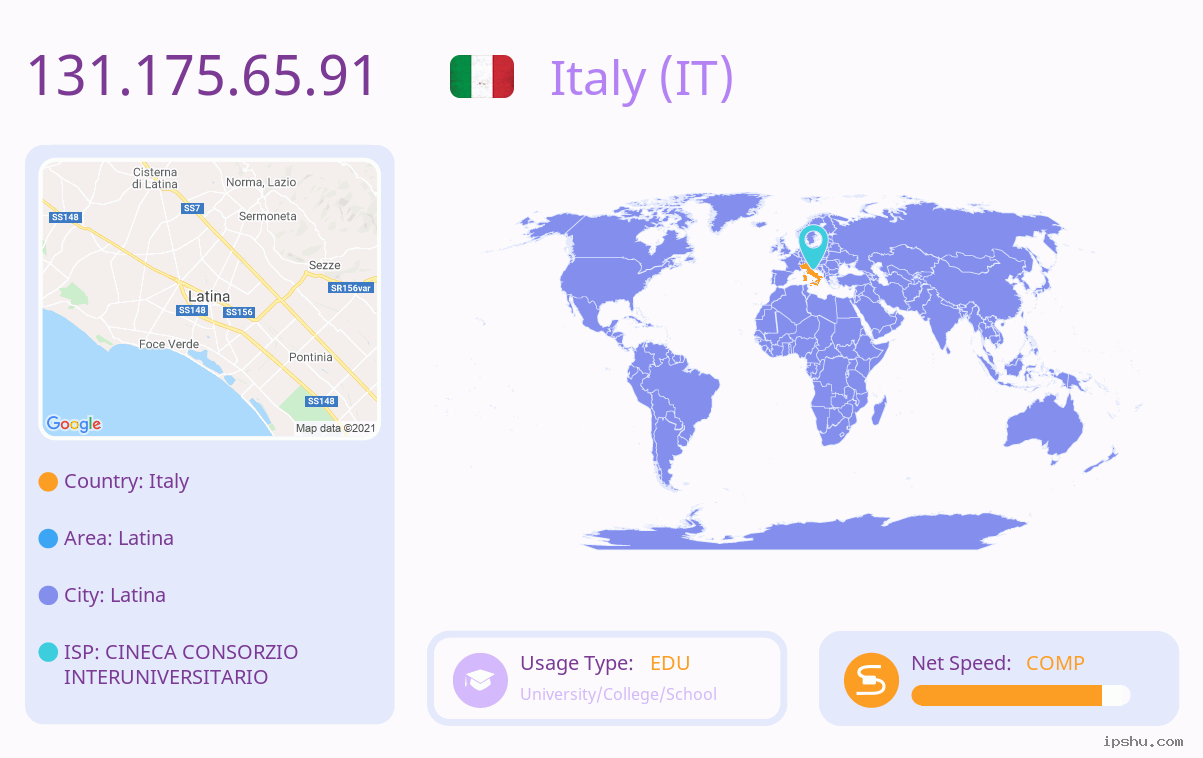The height and width of the screenshot is (758, 1203).
Task: Click the Net Speed COMP label
Action: tap(998, 663)
